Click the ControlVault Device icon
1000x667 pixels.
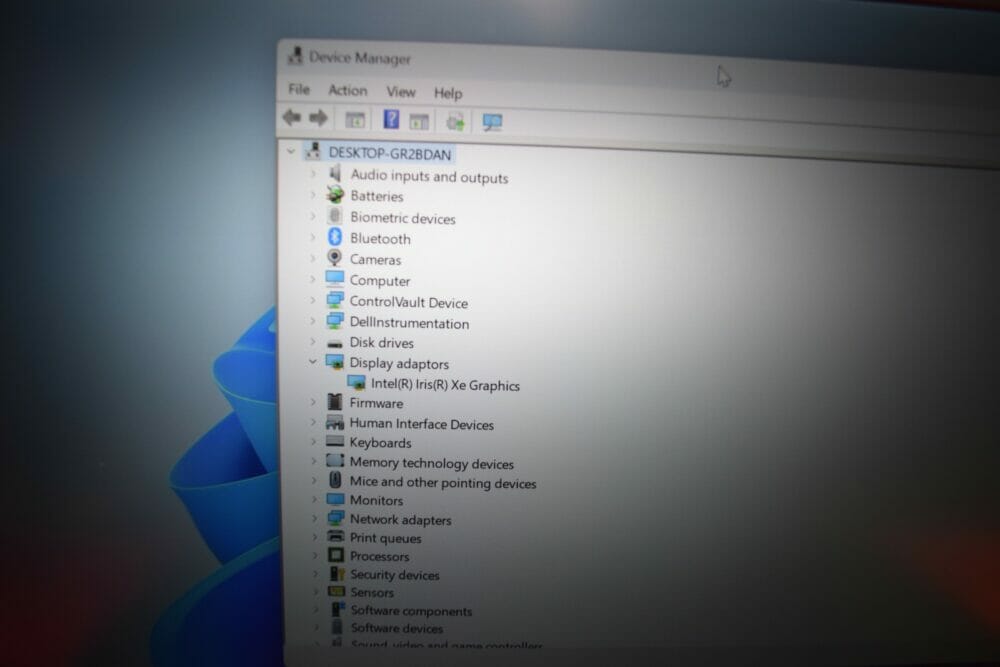click(335, 300)
